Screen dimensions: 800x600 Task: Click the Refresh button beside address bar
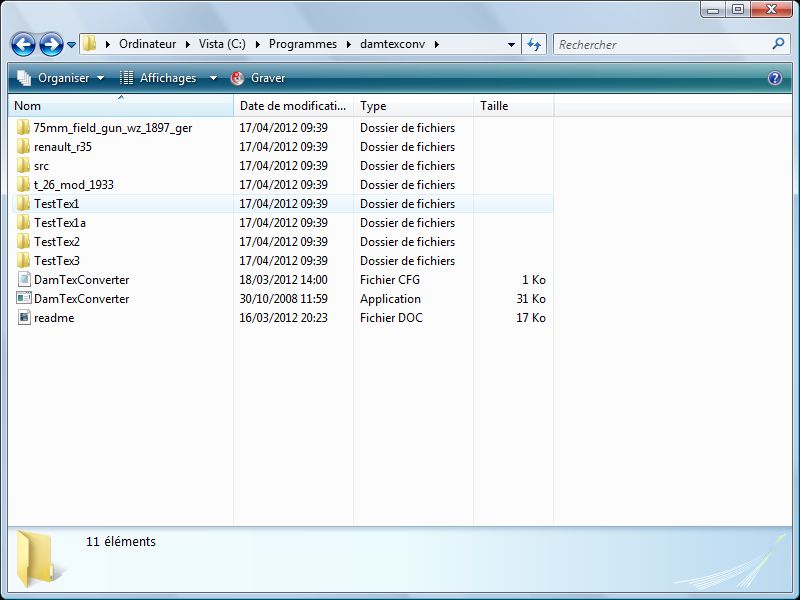click(x=534, y=44)
